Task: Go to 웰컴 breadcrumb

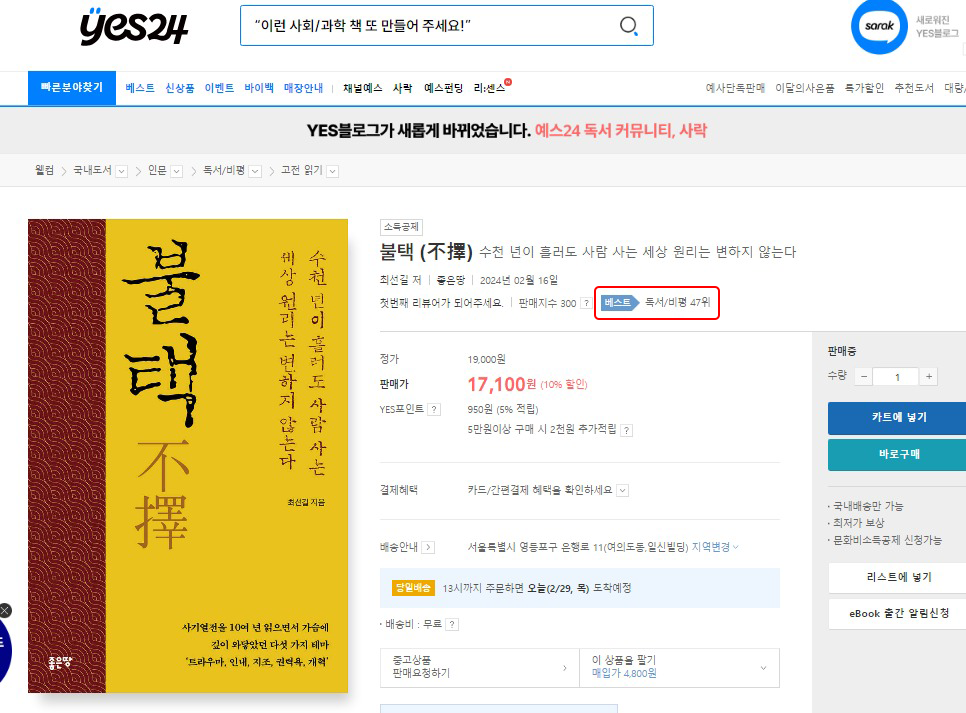Action: click(44, 170)
